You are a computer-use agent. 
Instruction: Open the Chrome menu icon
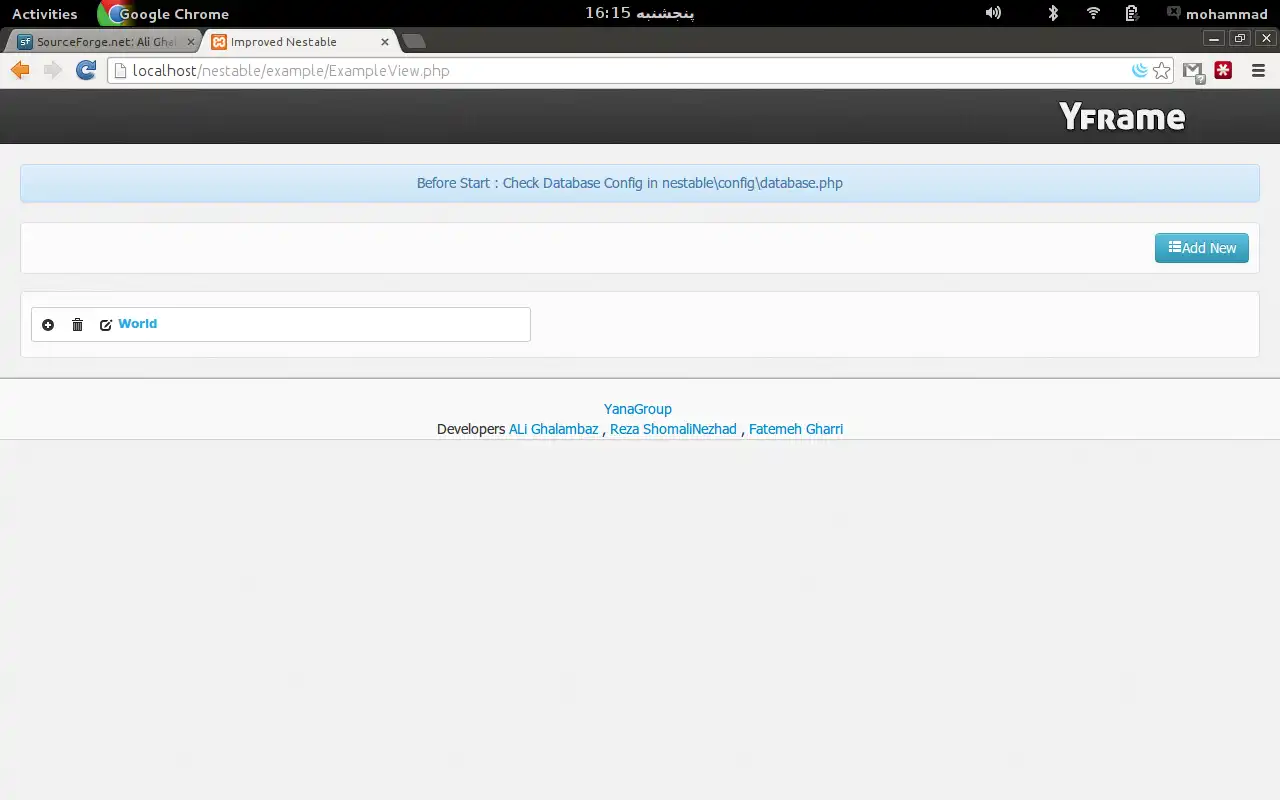tap(1258, 70)
